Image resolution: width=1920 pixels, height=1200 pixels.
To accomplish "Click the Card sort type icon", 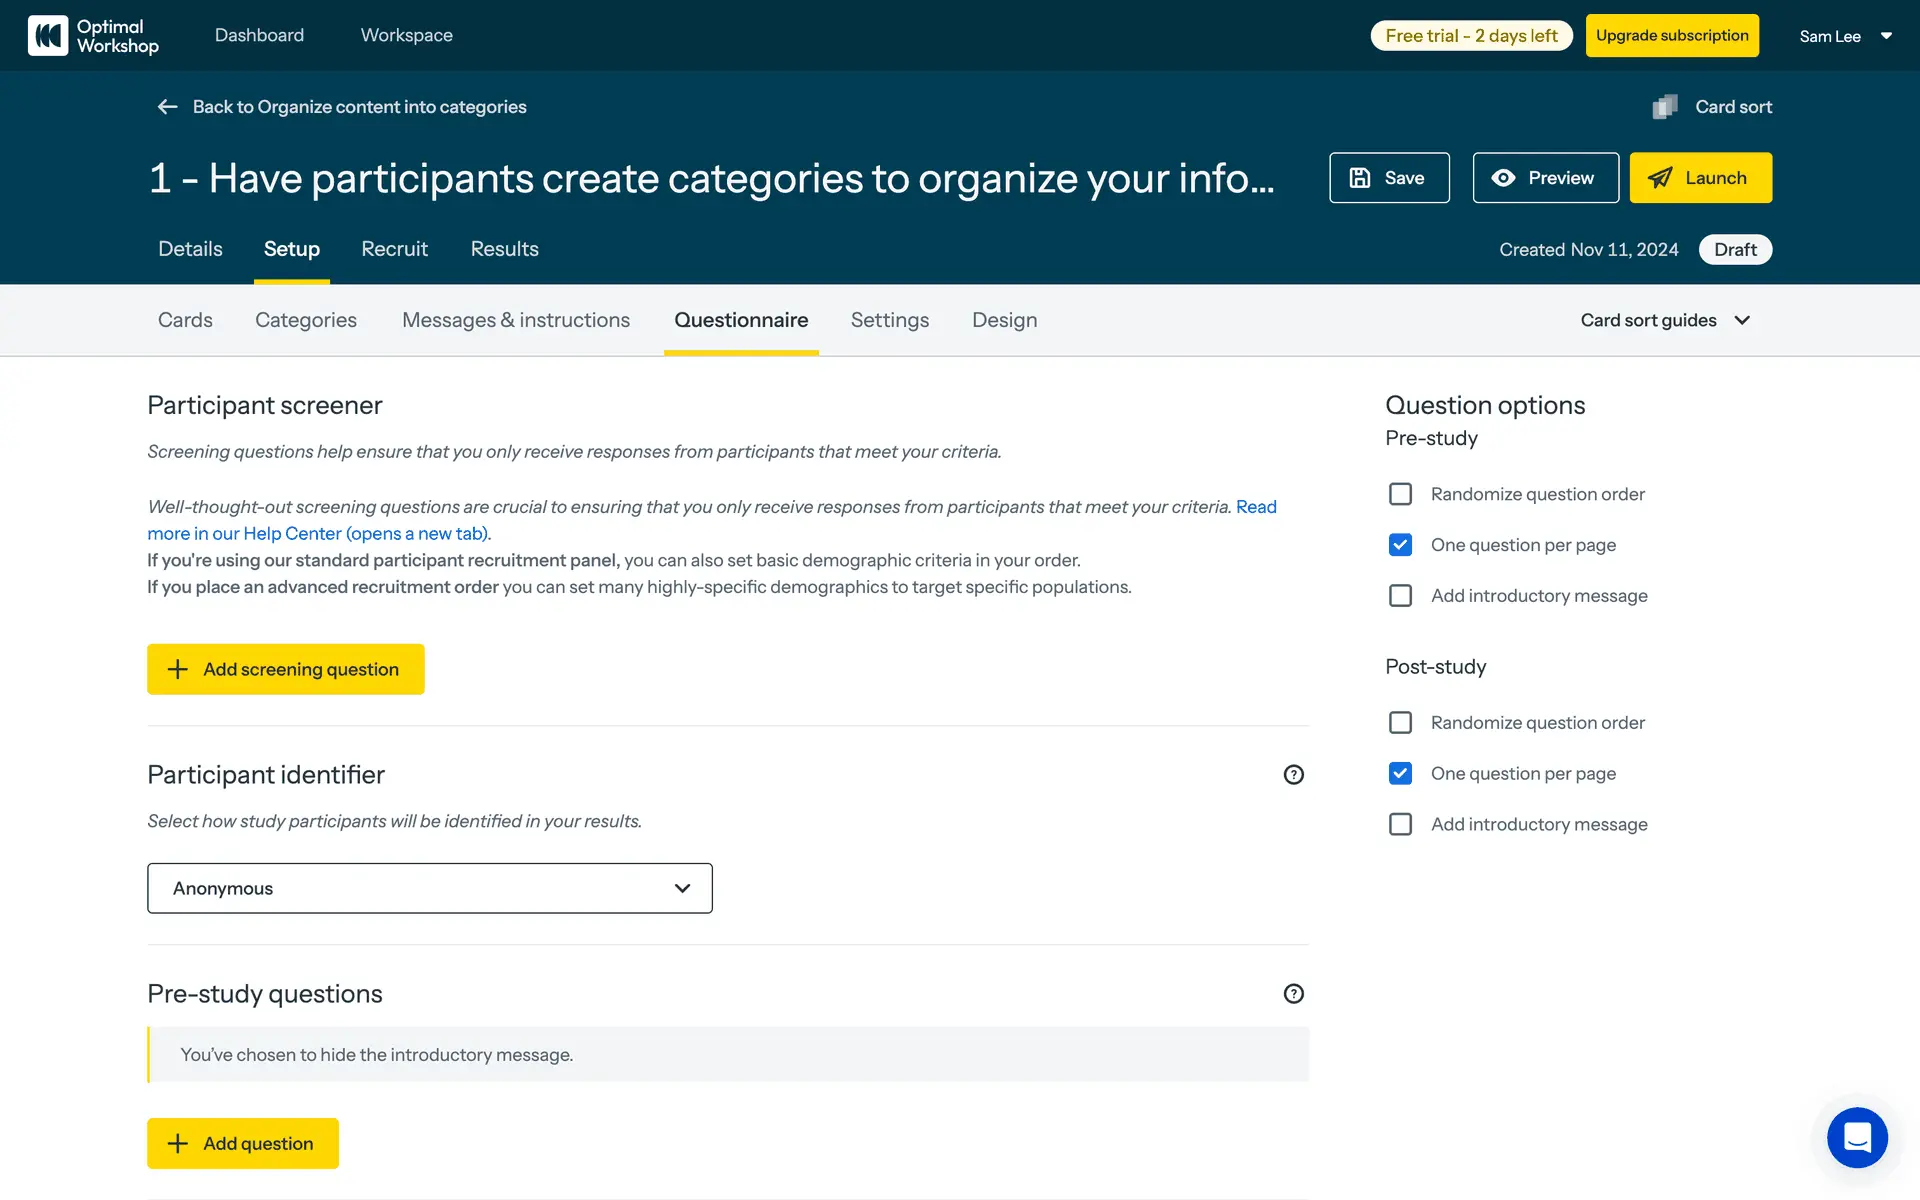I will pyautogui.click(x=1665, y=107).
